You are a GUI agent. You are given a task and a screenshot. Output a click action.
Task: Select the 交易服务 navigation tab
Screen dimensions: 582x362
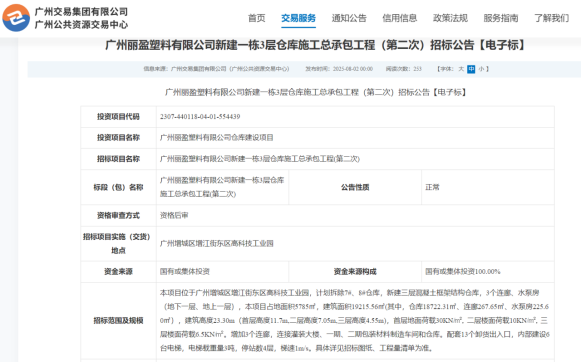(x=298, y=18)
